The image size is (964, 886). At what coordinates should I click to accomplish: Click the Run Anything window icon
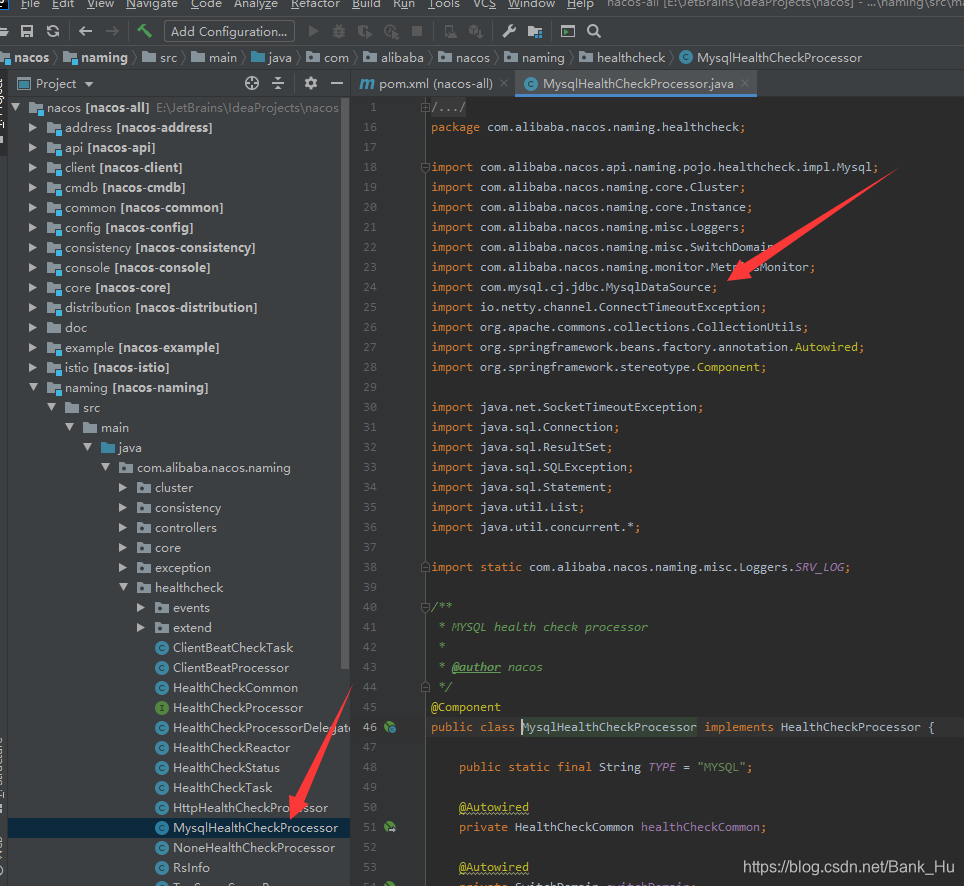click(568, 31)
